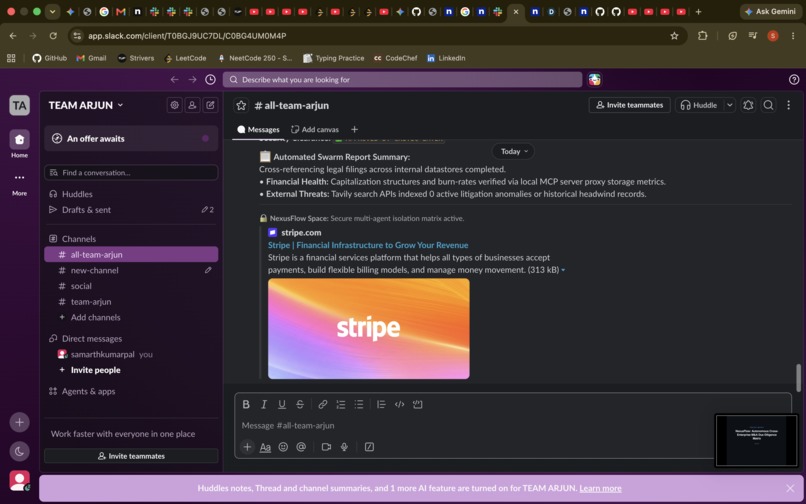The height and width of the screenshot is (504, 806).
Task: Record an audio clip with the microphone
Action: click(344, 447)
